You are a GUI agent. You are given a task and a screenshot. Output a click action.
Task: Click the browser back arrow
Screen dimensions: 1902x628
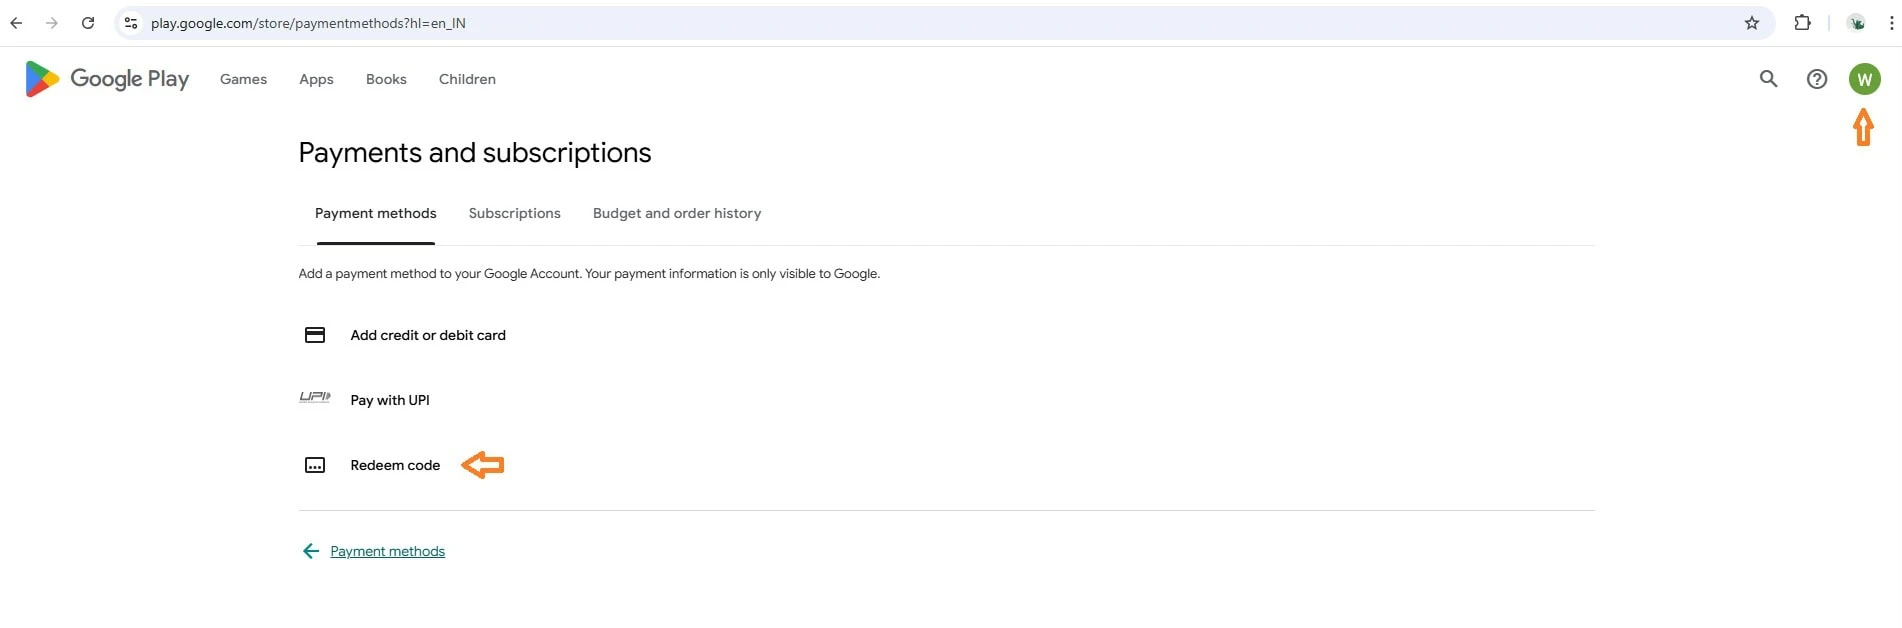[16, 23]
